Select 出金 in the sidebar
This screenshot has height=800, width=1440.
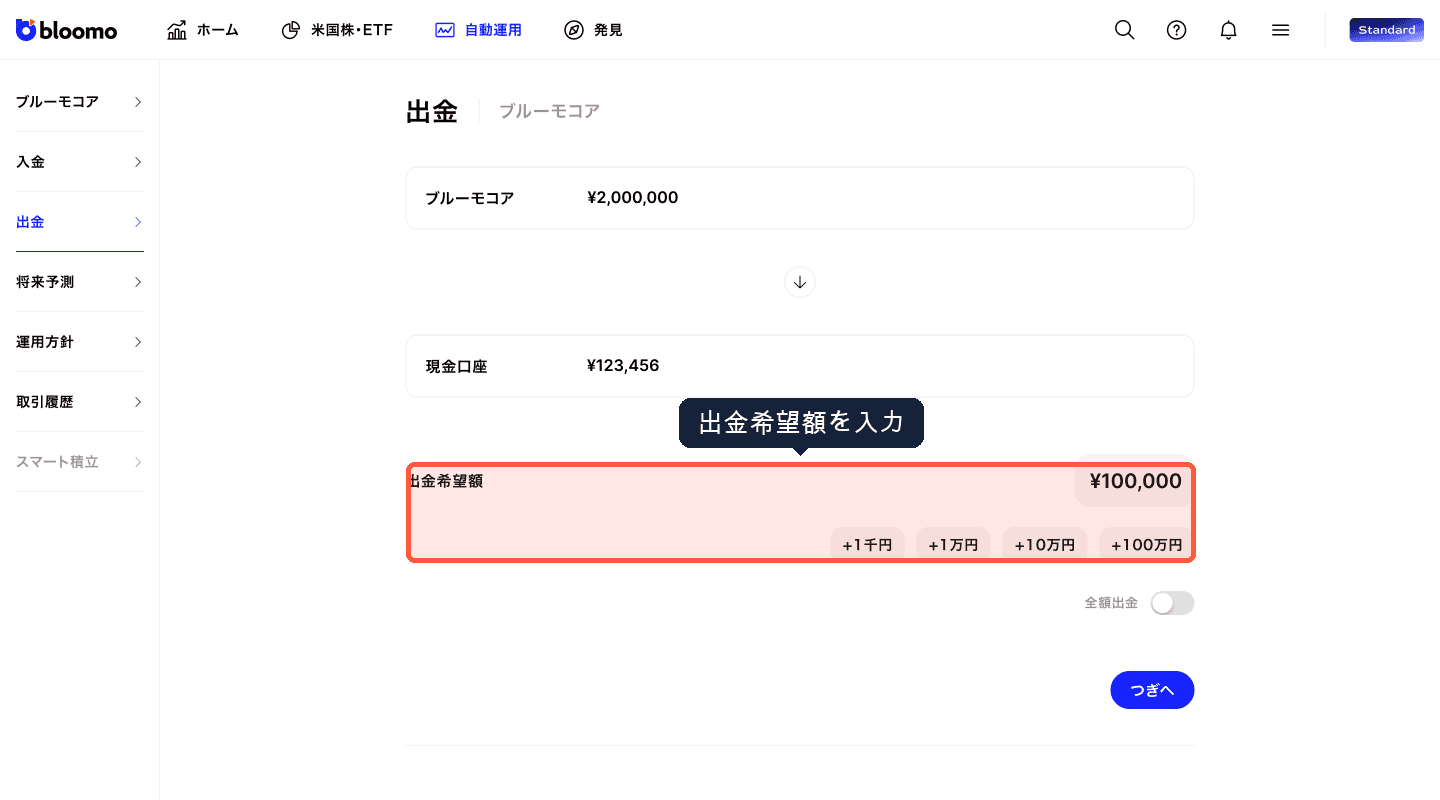click(79, 222)
